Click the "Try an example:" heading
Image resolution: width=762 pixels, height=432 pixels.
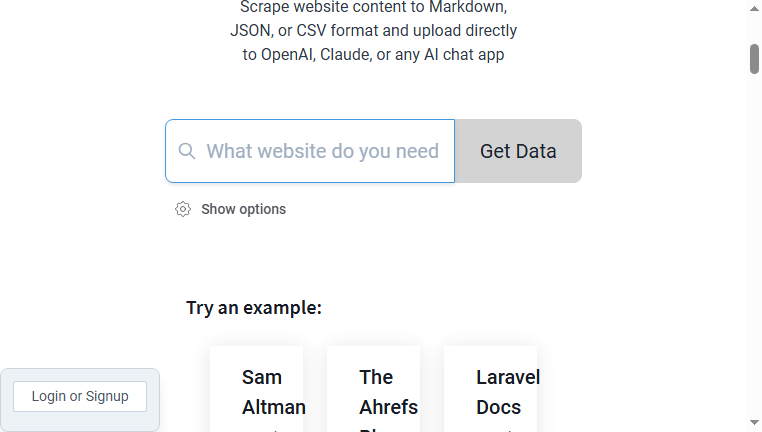pyautogui.click(x=254, y=308)
